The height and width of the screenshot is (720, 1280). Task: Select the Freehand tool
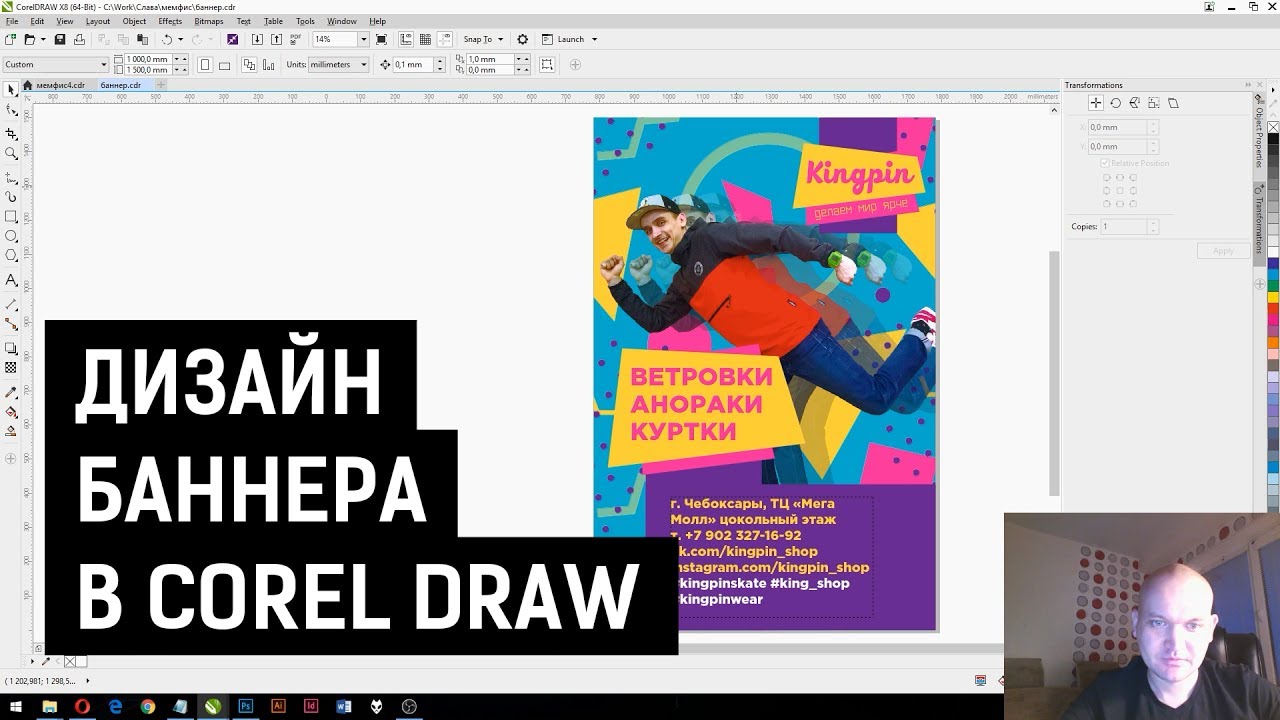pos(11,177)
